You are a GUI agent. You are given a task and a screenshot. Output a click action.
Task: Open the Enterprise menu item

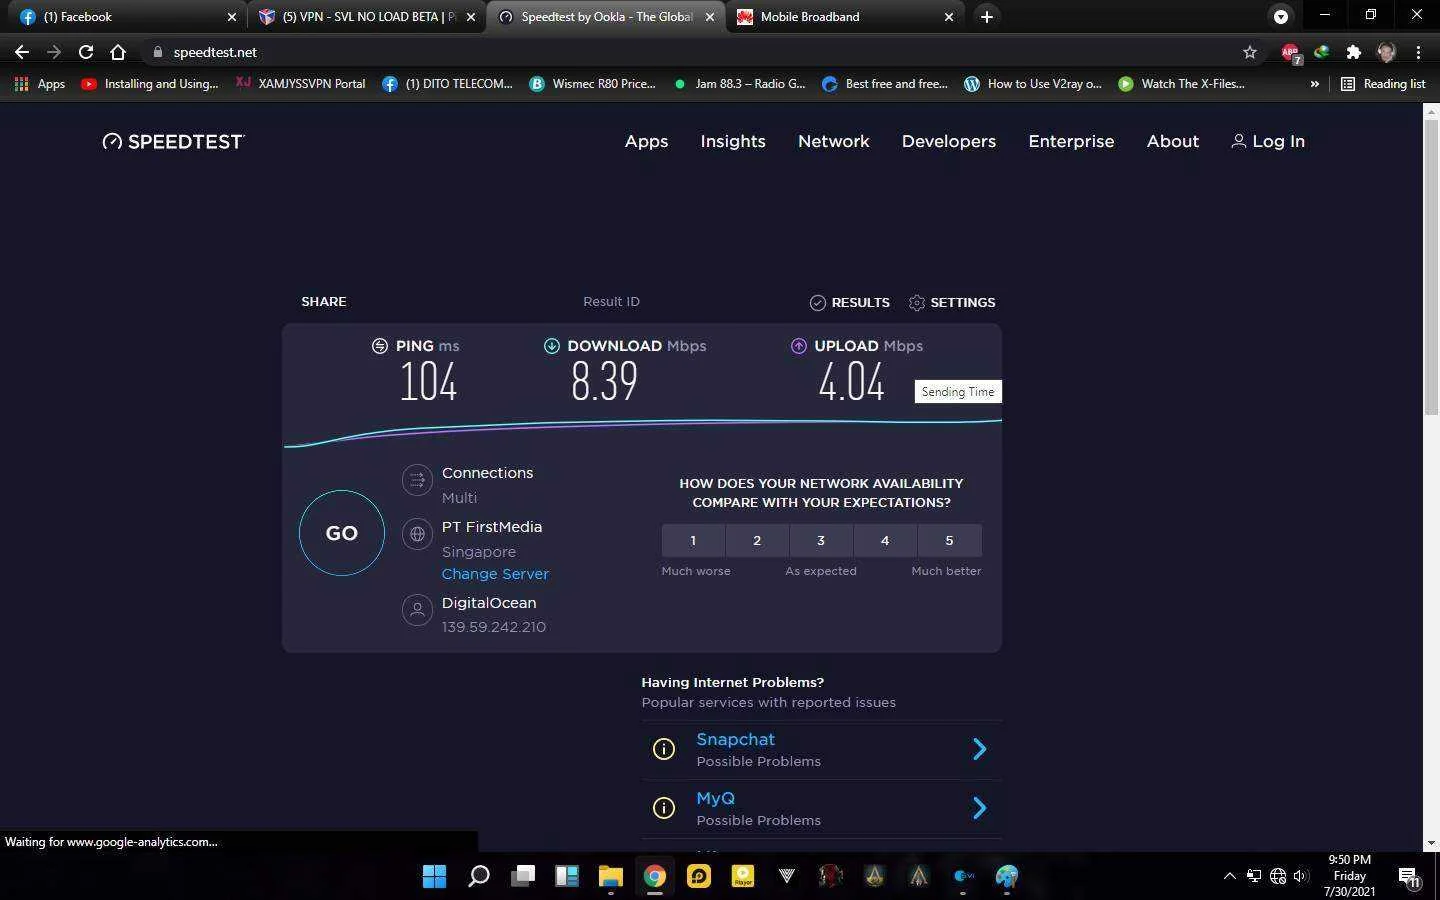click(1071, 141)
